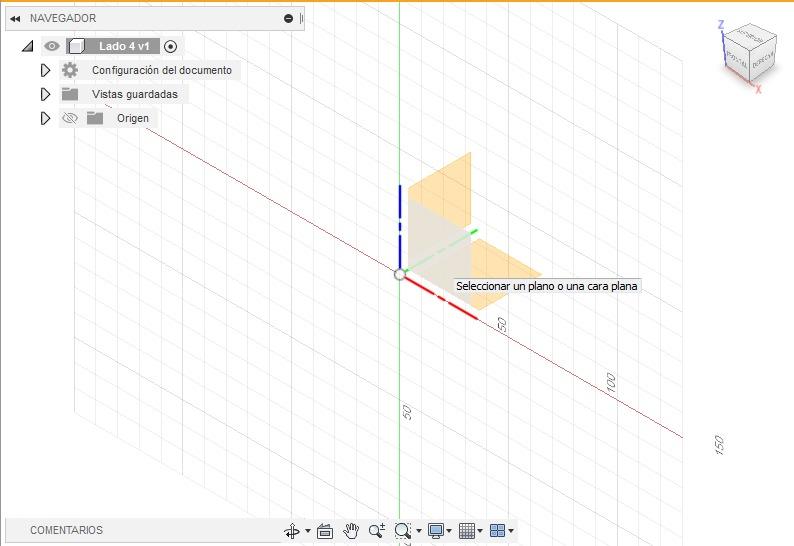Activate the Look At tool

tap(325, 531)
